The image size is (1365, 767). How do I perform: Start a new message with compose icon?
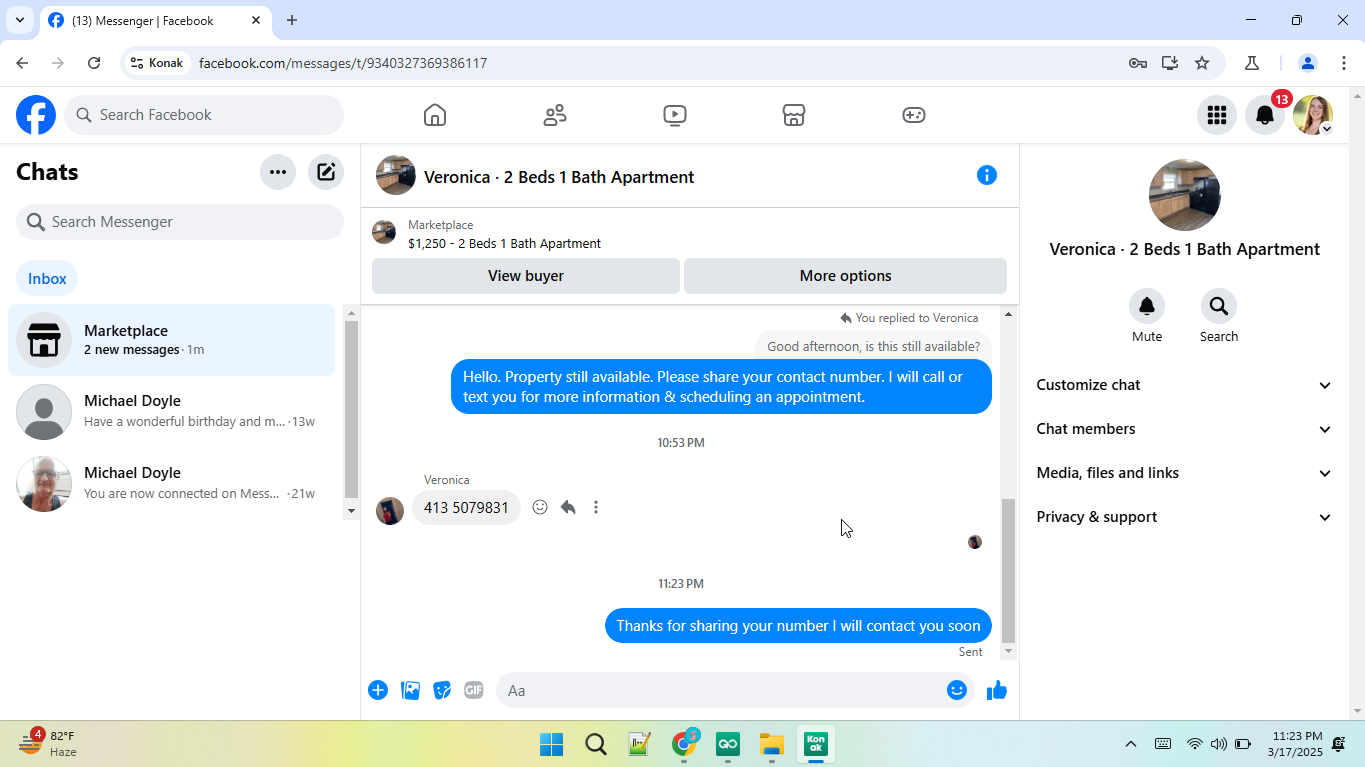[326, 172]
